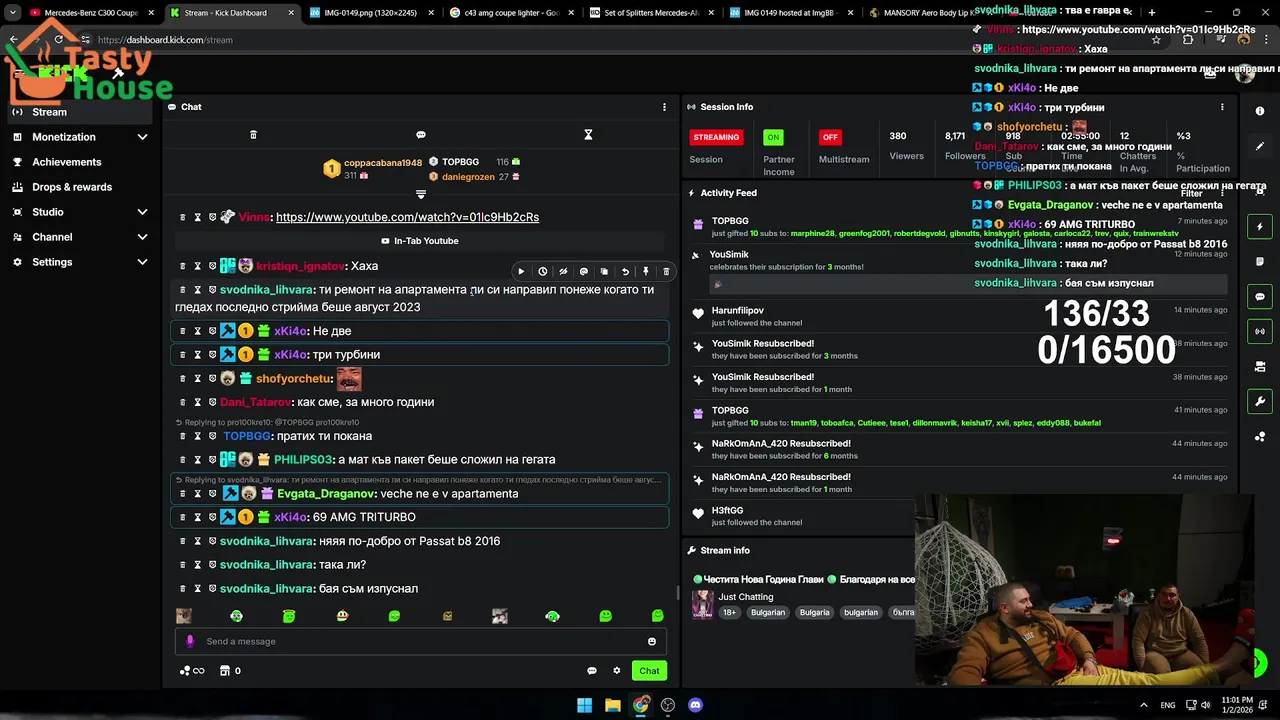Delete the Vinns message with trash icon
Image resolution: width=1280 pixels, height=720 pixels.
coord(182,217)
